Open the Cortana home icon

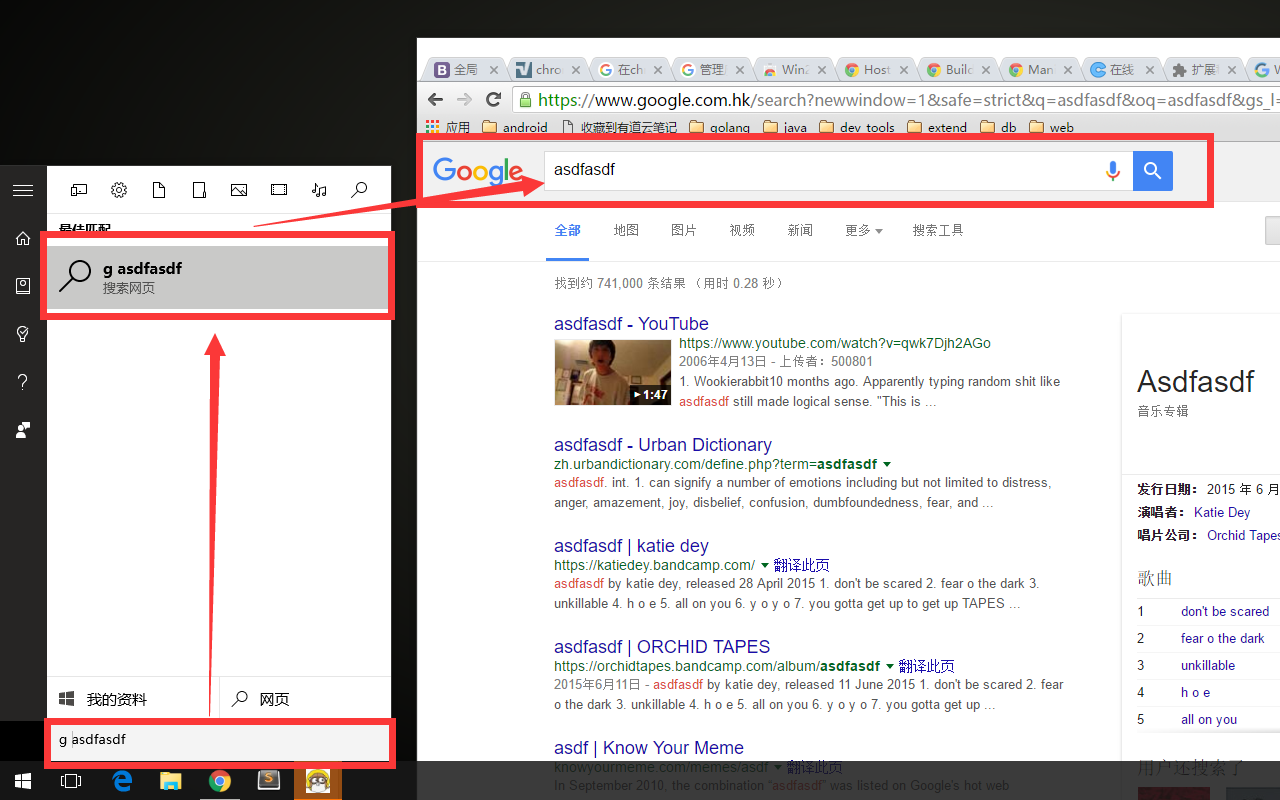[23, 238]
